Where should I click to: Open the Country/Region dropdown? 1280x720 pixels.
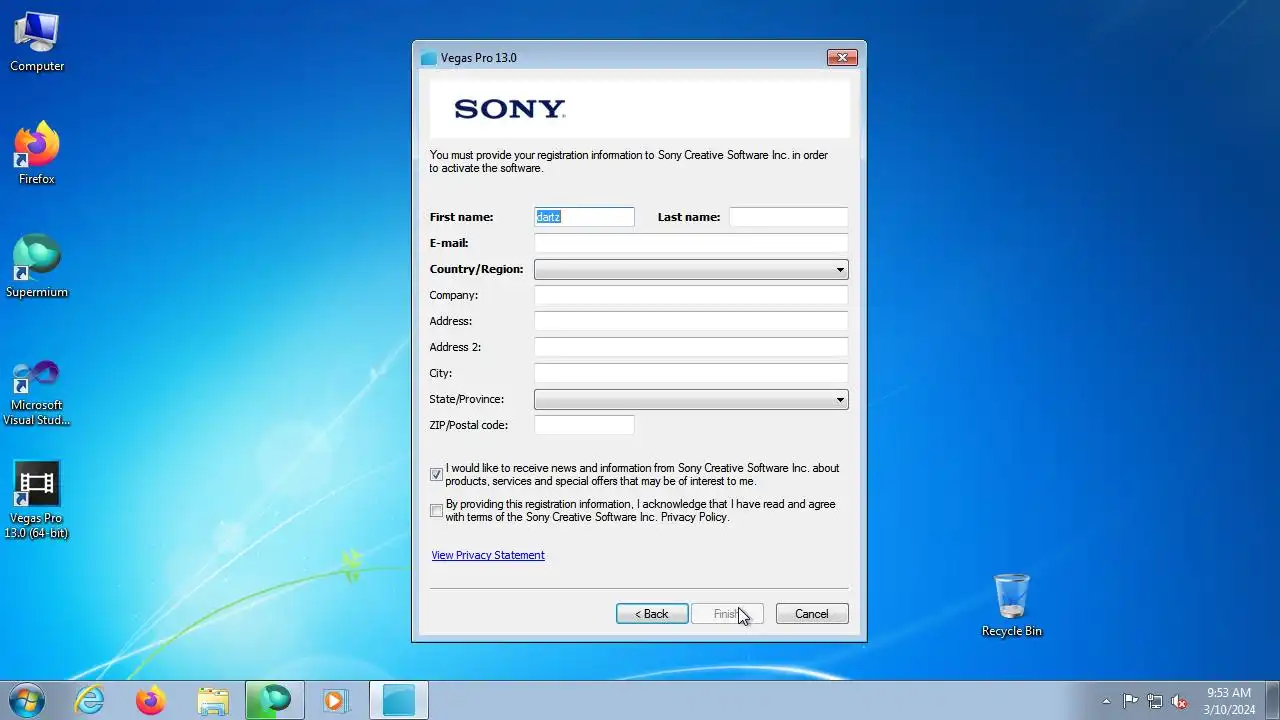click(691, 269)
